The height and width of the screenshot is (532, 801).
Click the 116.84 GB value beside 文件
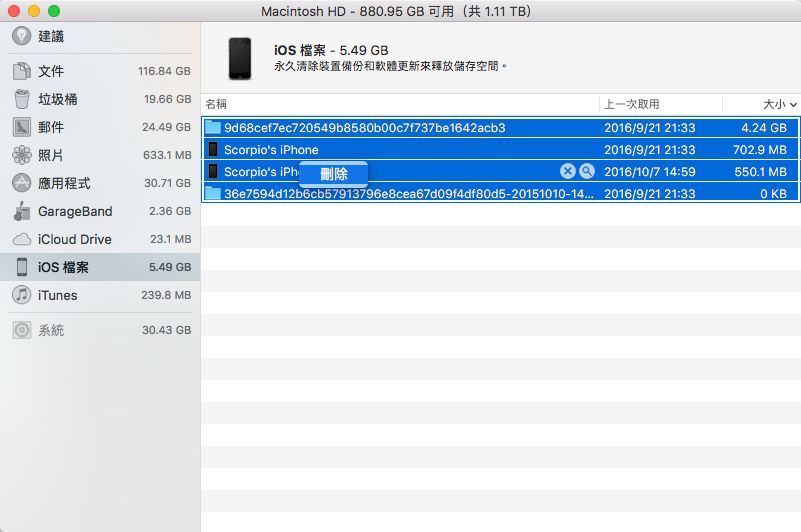point(164,71)
